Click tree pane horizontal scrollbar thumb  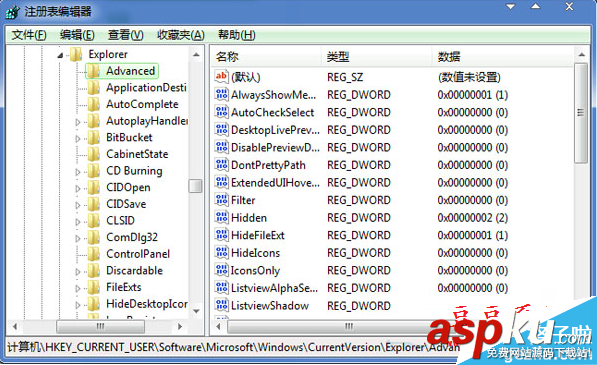(101, 327)
